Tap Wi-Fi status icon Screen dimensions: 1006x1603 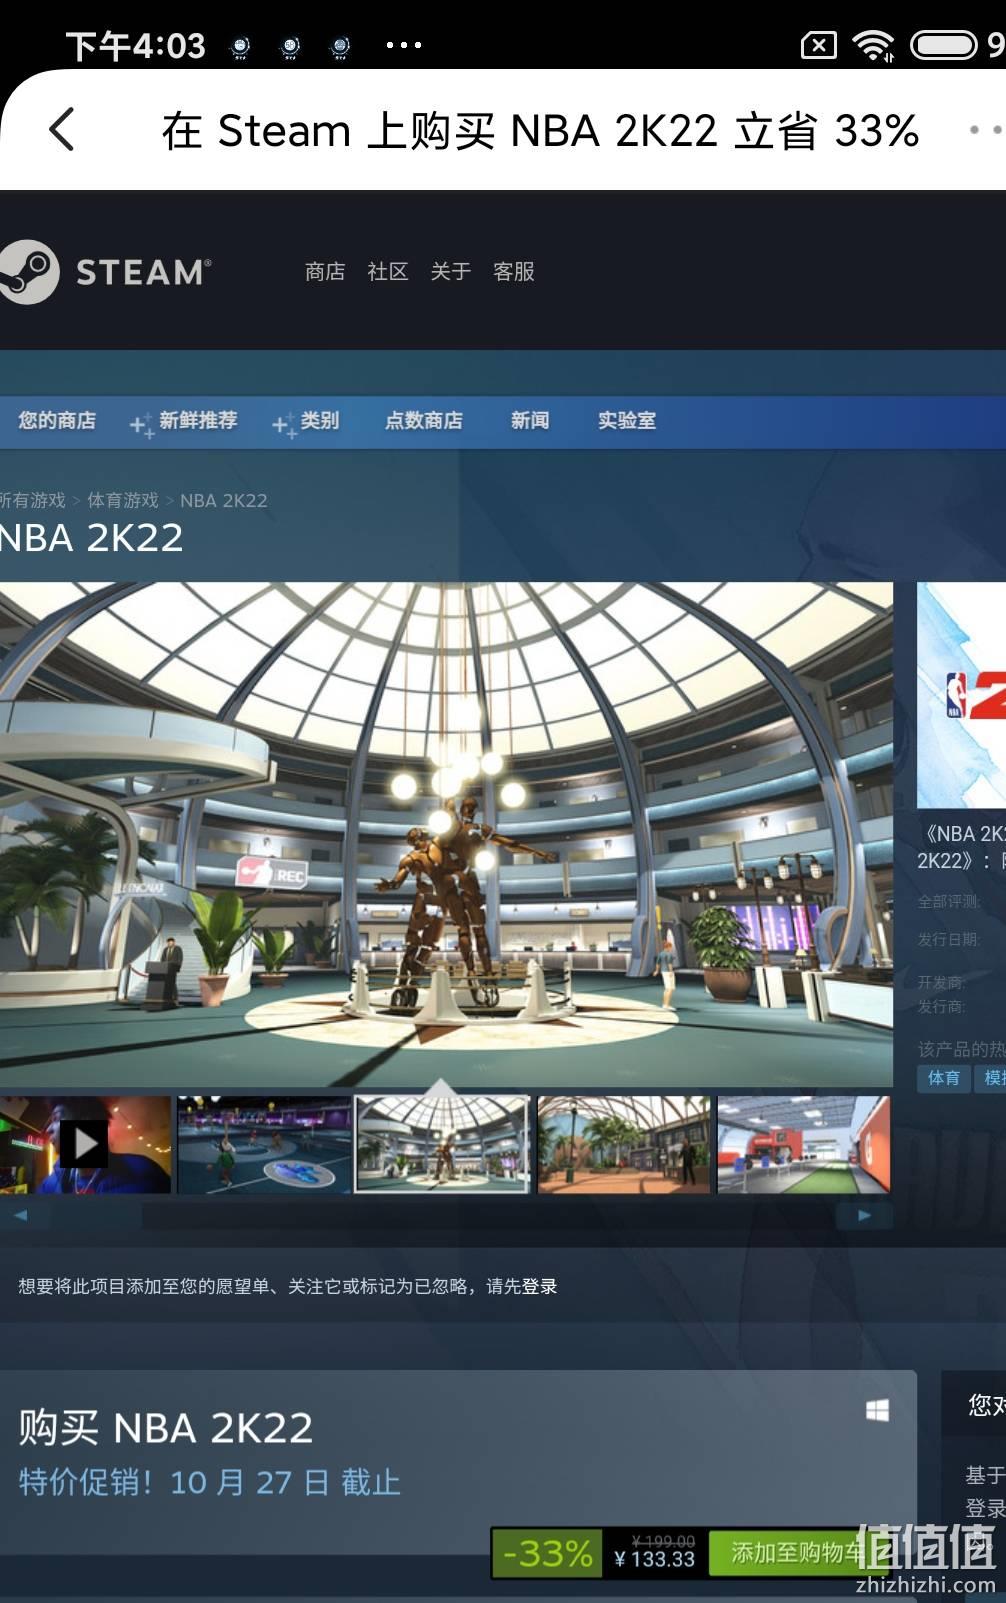click(873, 45)
